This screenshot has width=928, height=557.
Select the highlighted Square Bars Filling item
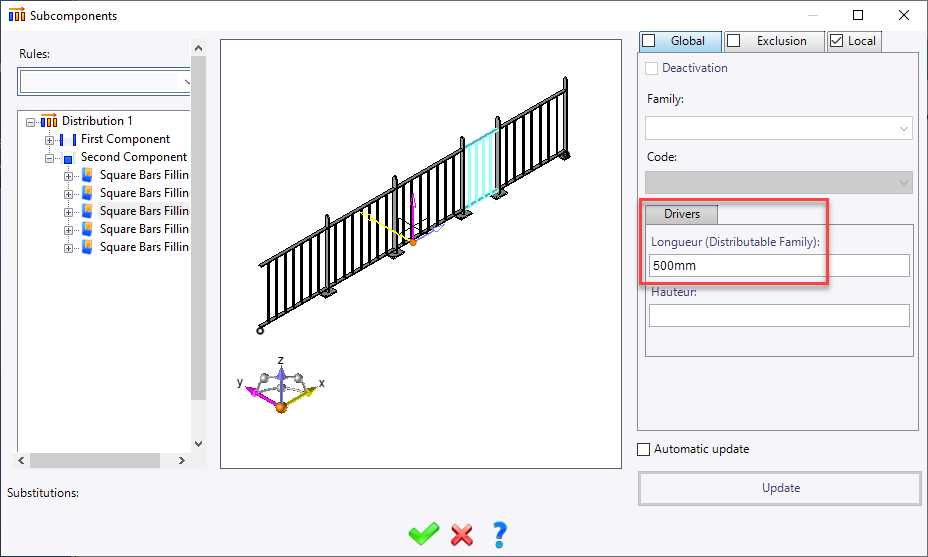pos(143,211)
